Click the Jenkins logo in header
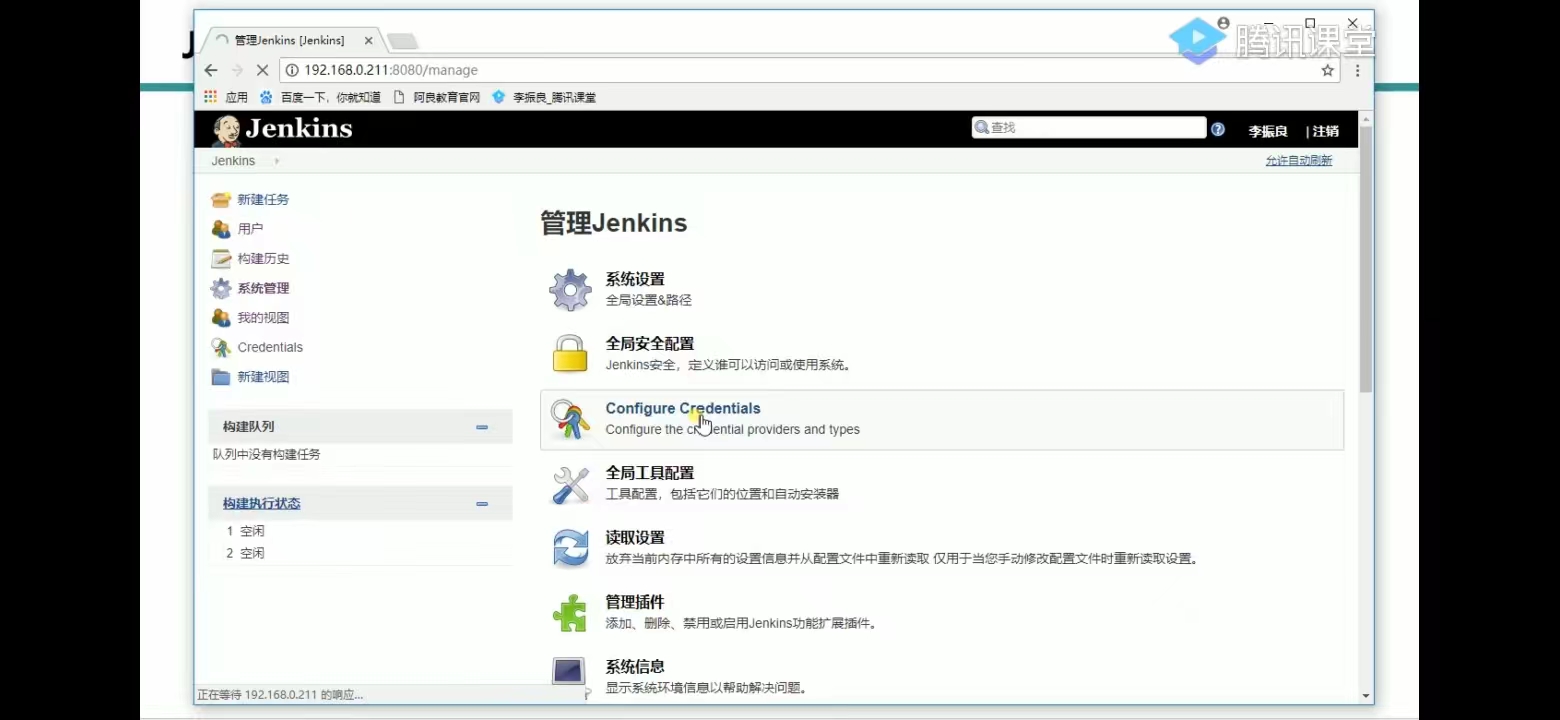The width and height of the screenshot is (1560, 720). (282, 129)
